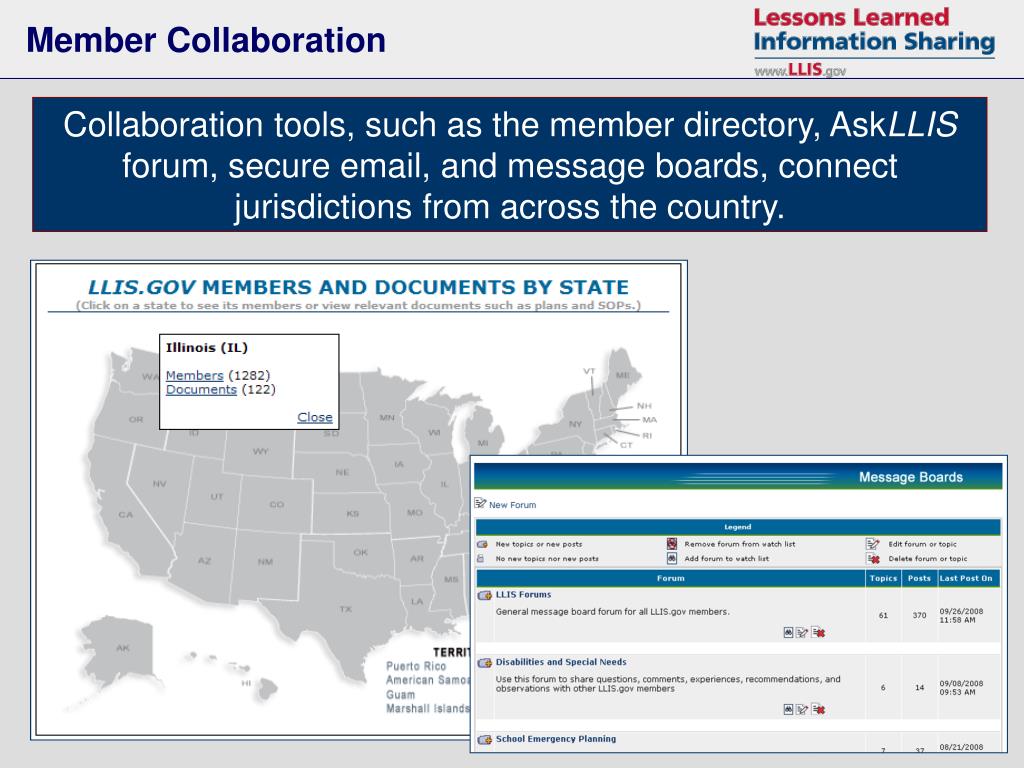Edit the LLIS Forums forum
Screen dimensions: 1024x768
coord(802,632)
